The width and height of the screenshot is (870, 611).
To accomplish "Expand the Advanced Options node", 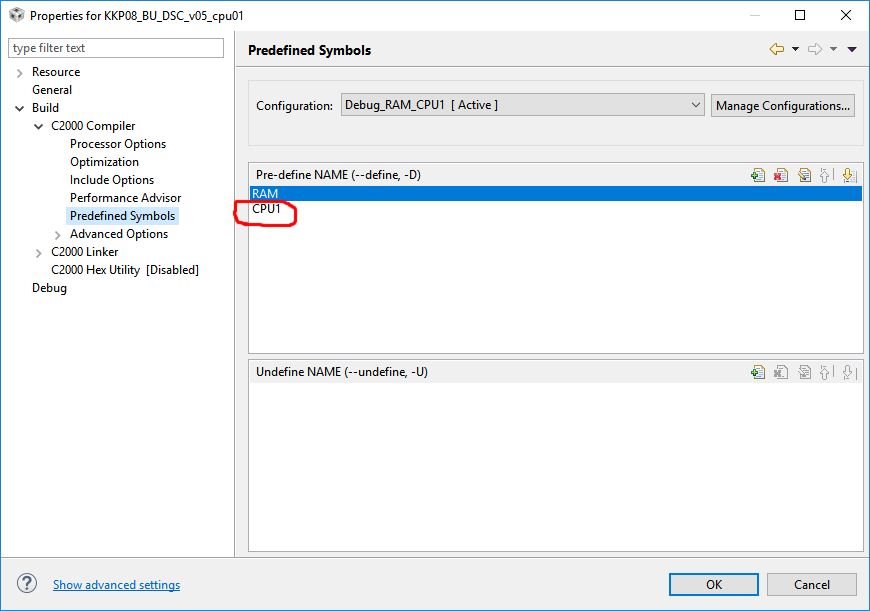I will tap(58, 235).
